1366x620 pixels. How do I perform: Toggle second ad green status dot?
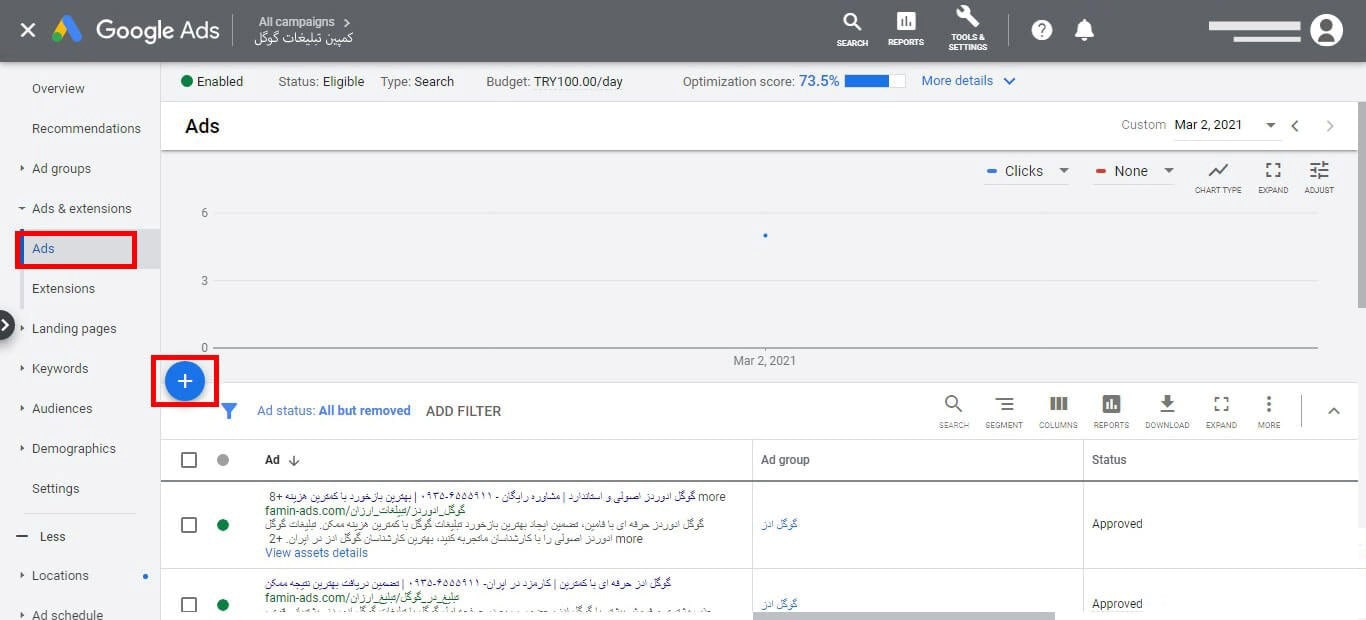(223, 604)
